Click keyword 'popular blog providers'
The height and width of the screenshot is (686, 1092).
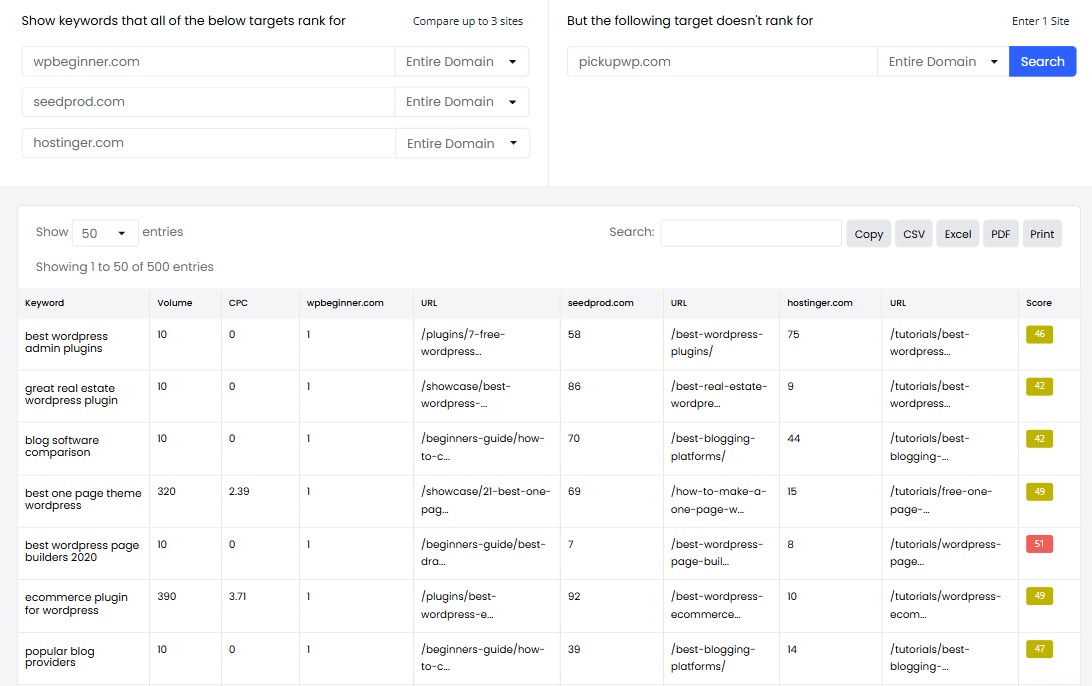(x=59, y=657)
